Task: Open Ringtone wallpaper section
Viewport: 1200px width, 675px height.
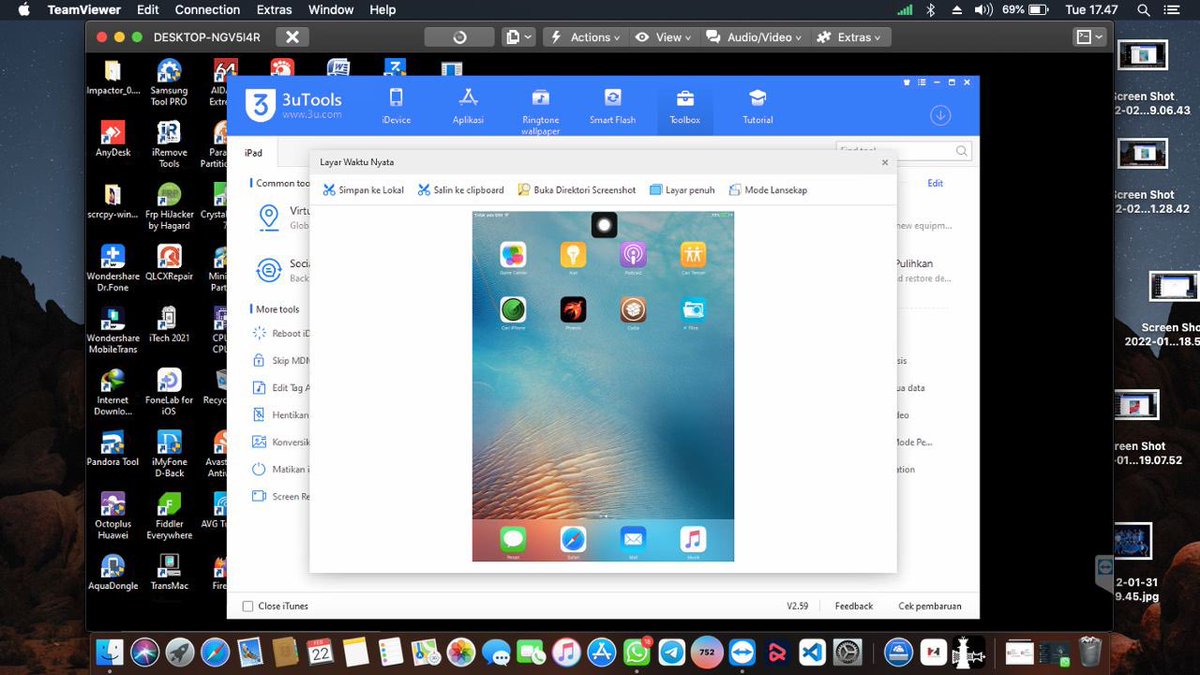Action: click(540, 112)
